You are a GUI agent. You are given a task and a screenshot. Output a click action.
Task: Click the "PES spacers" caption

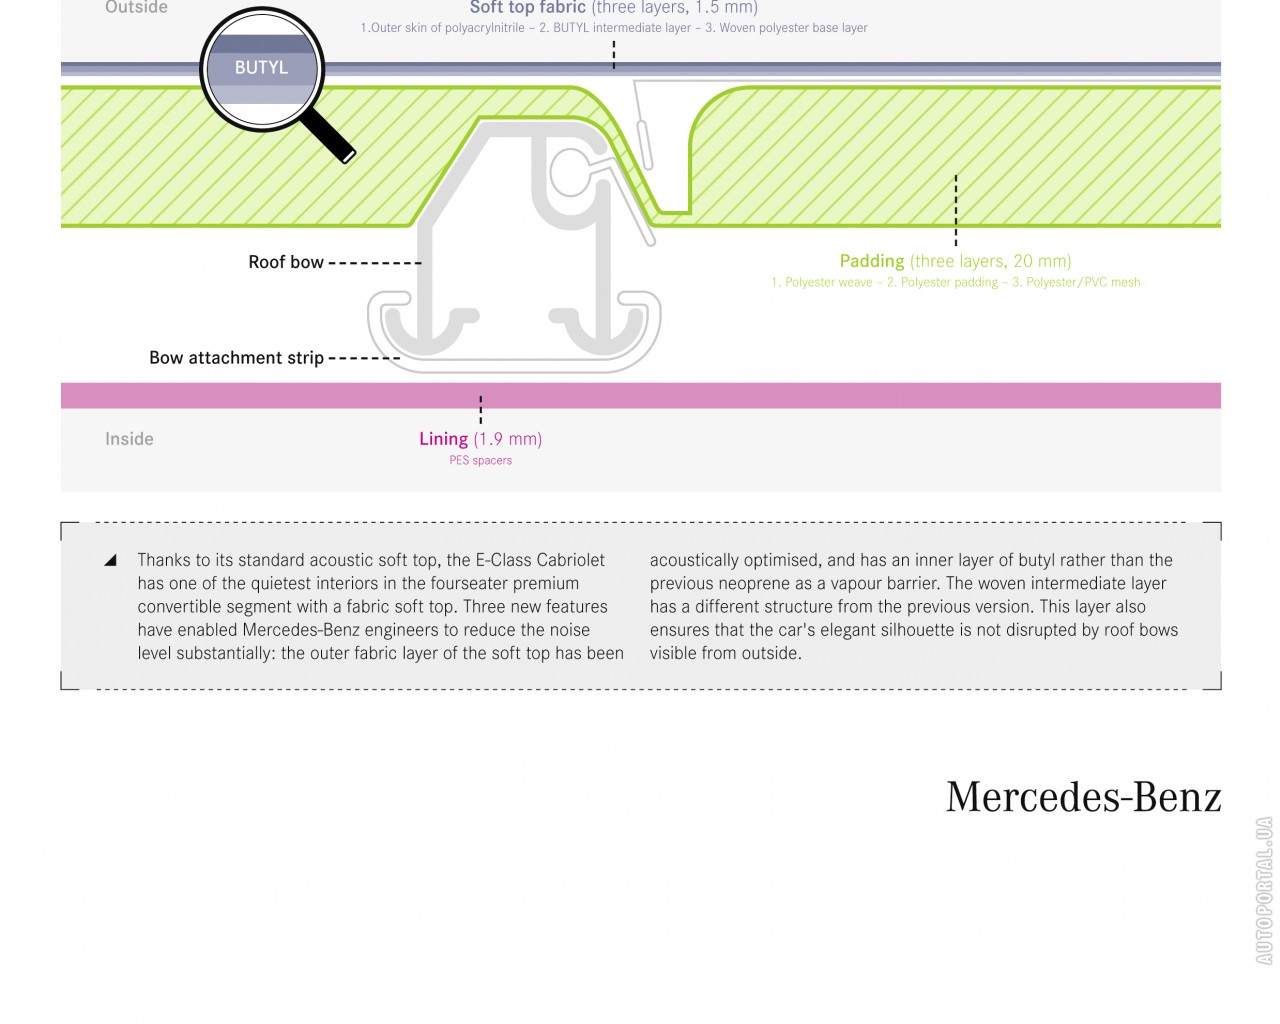[480, 461]
